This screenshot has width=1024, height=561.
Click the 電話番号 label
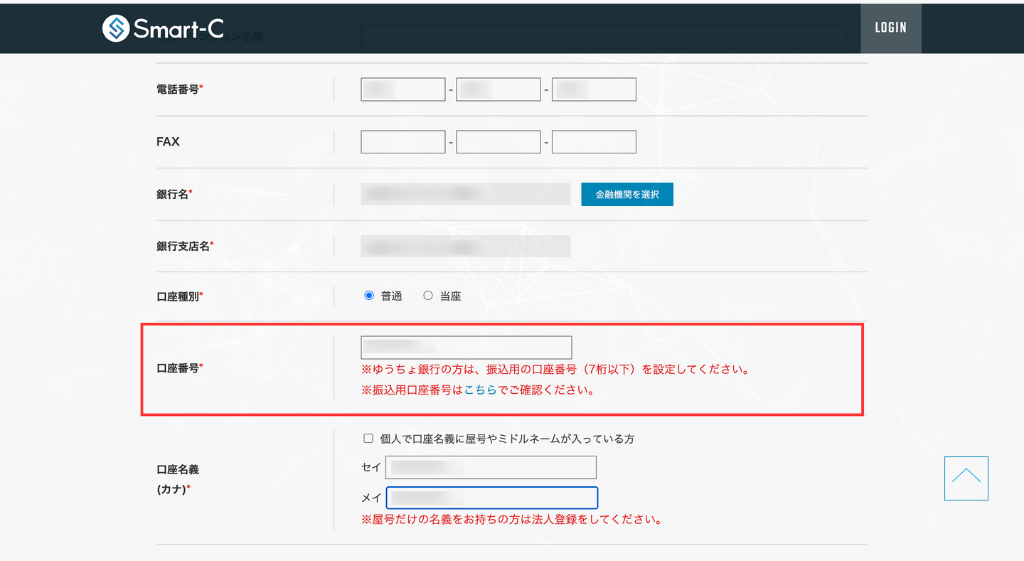180,89
